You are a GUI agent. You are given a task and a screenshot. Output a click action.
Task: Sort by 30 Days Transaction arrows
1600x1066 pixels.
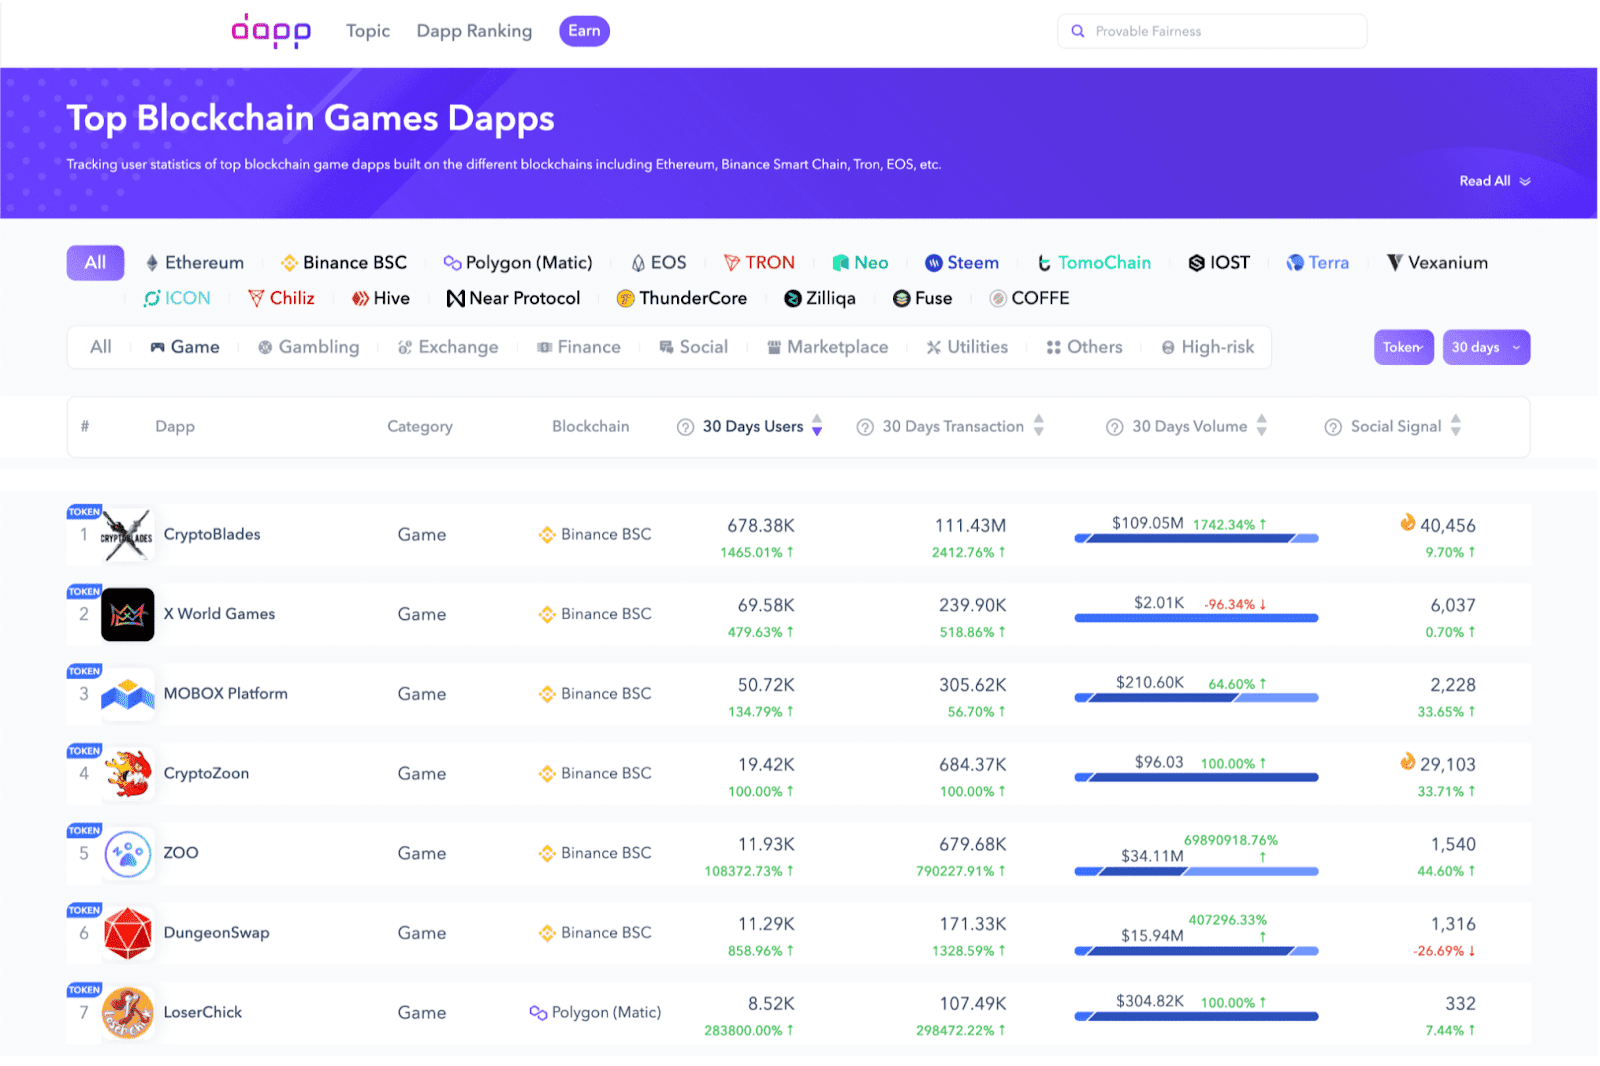pos(1039,426)
